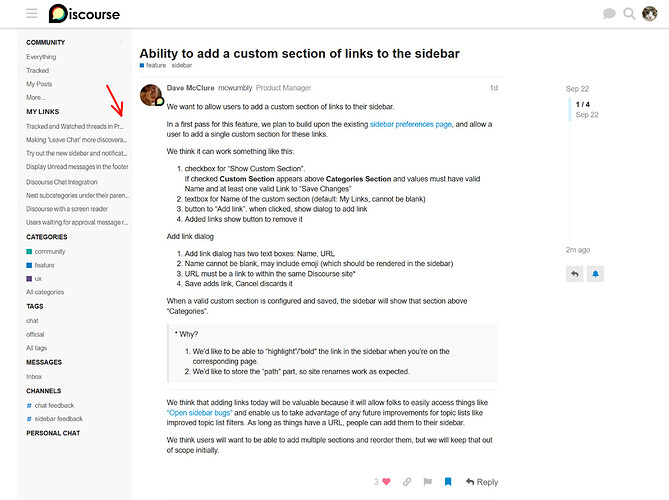Click the timeline reply arrow button
This screenshot has width=669, height=500.
pos(575,274)
